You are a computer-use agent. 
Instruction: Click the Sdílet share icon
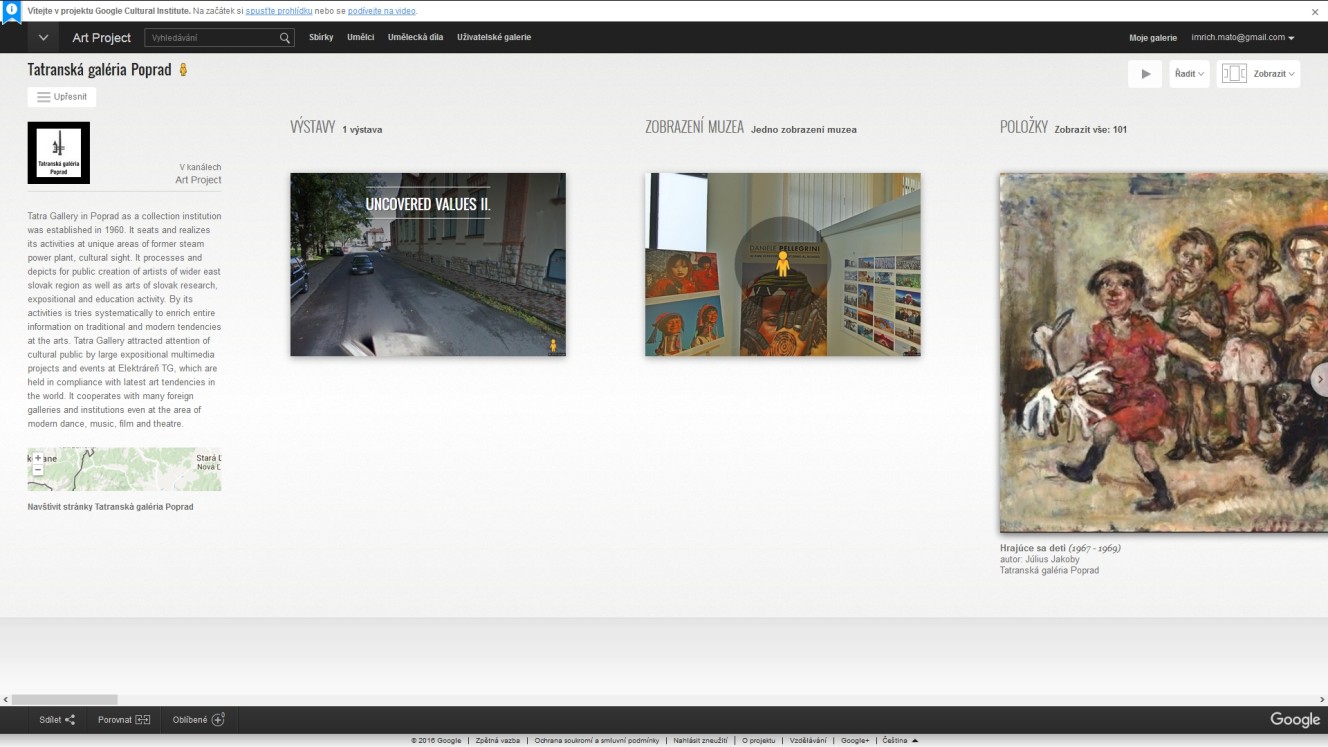[70, 720]
